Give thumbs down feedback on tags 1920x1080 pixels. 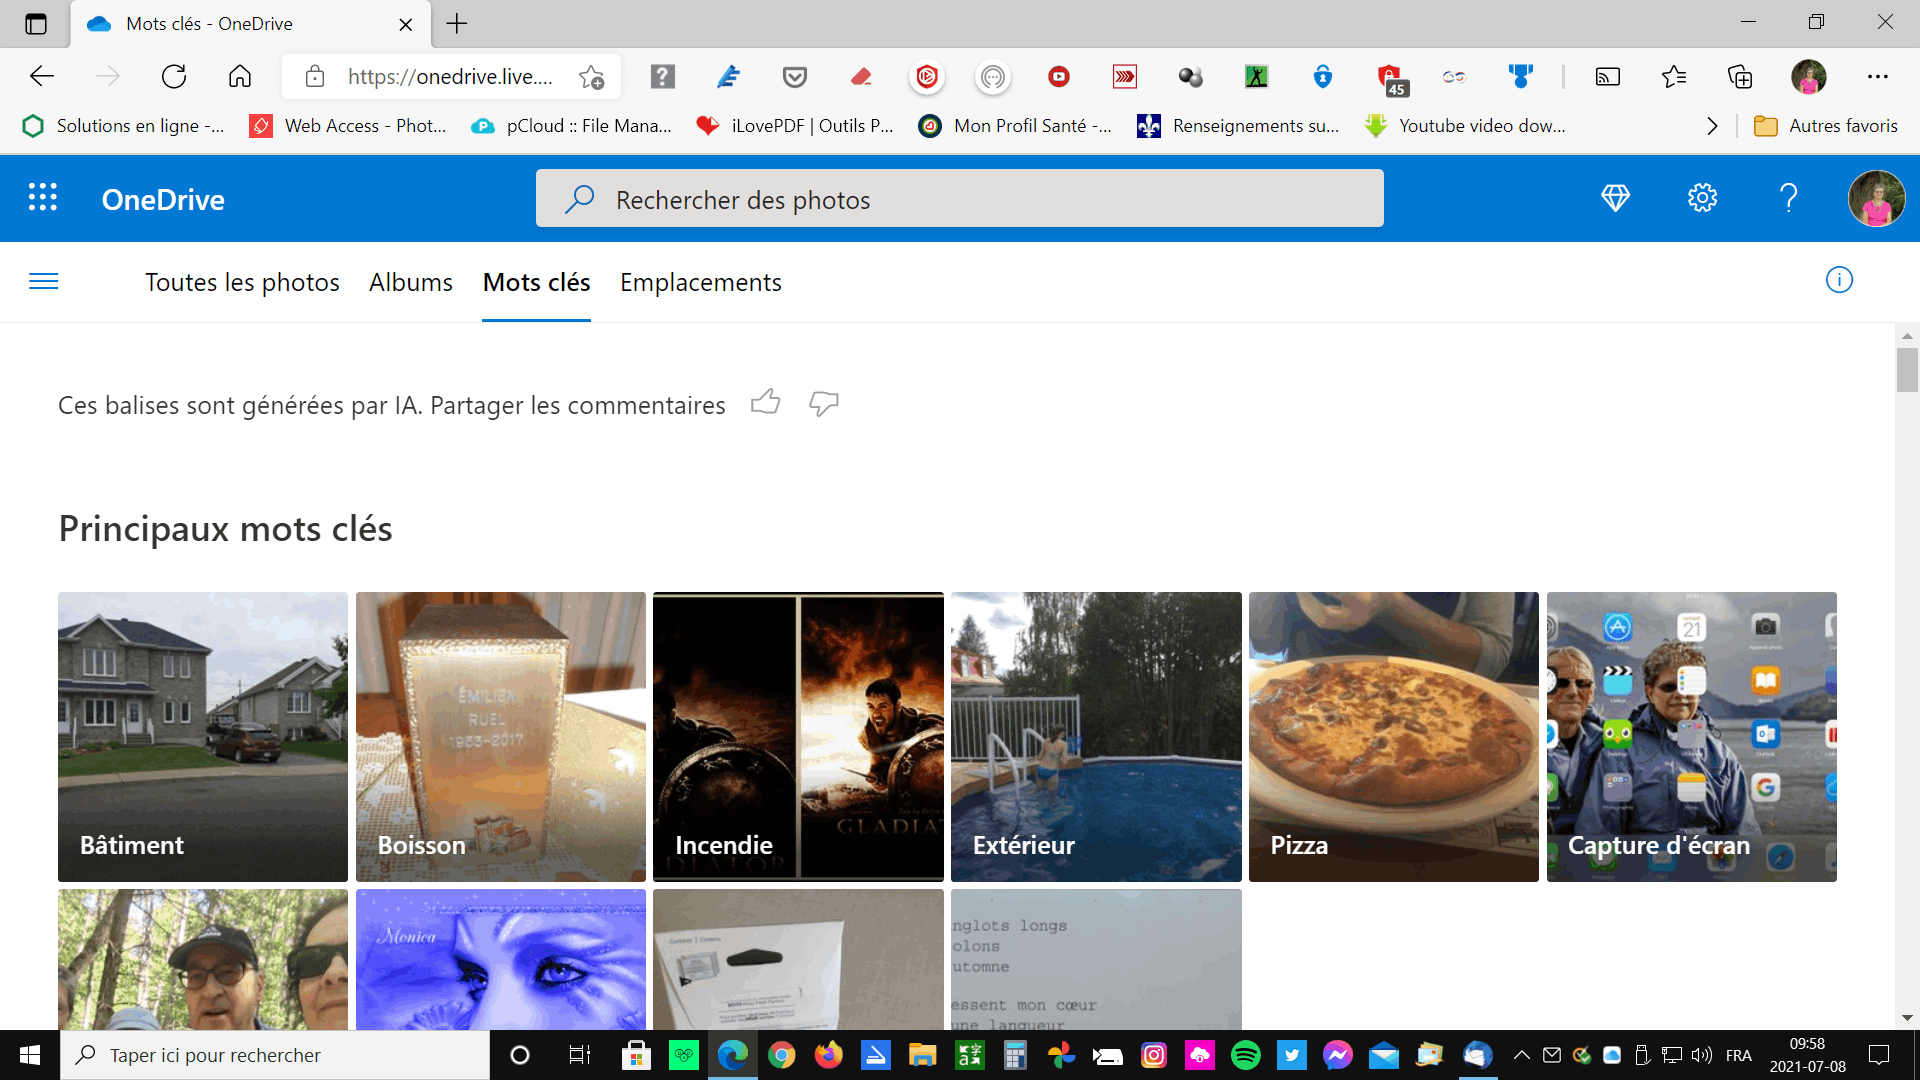pyautogui.click(x=823, y=403)
